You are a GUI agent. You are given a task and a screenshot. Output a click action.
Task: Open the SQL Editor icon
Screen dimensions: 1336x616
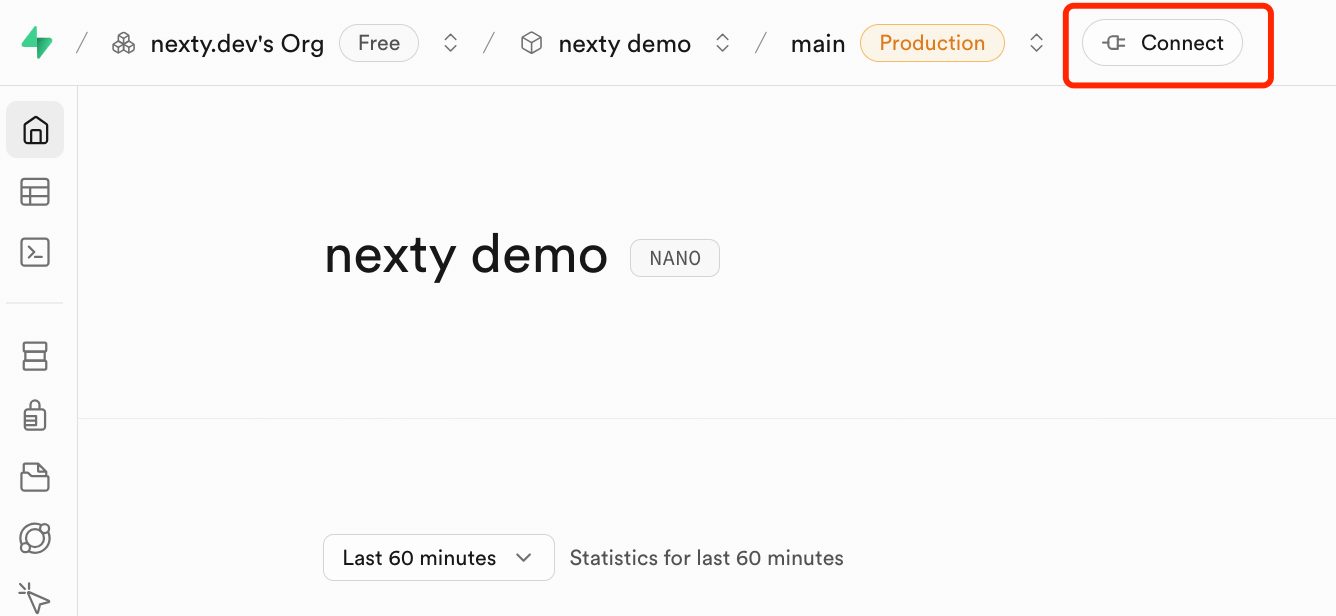coord(35,253)
